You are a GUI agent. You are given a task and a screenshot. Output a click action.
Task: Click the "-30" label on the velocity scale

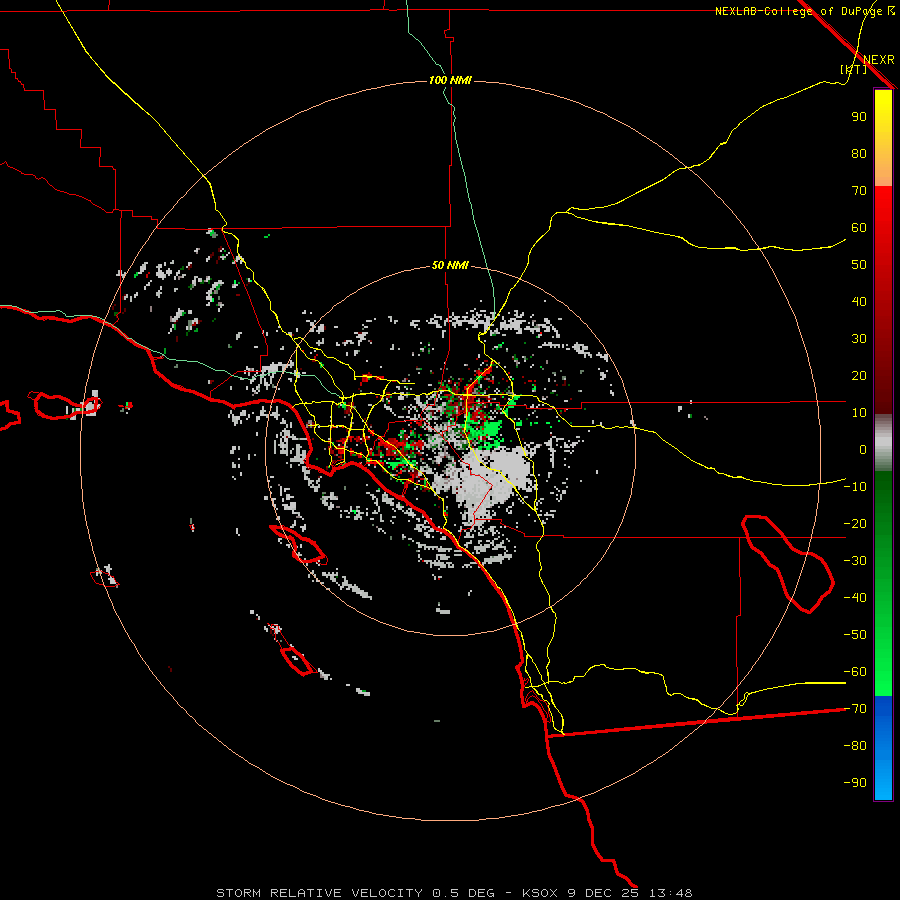(x=855, y=561)
